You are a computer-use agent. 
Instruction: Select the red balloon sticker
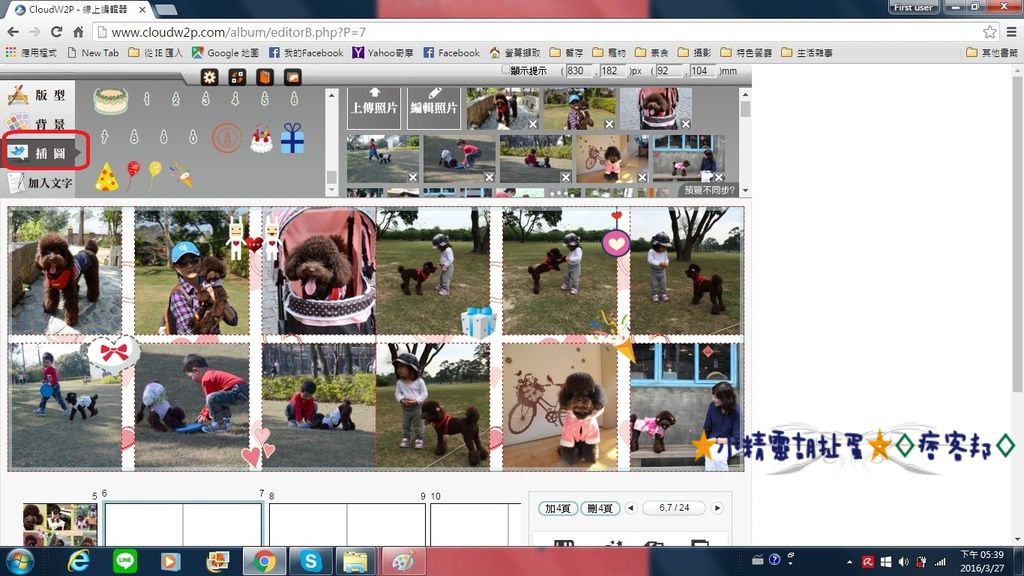tap(133, 174)
